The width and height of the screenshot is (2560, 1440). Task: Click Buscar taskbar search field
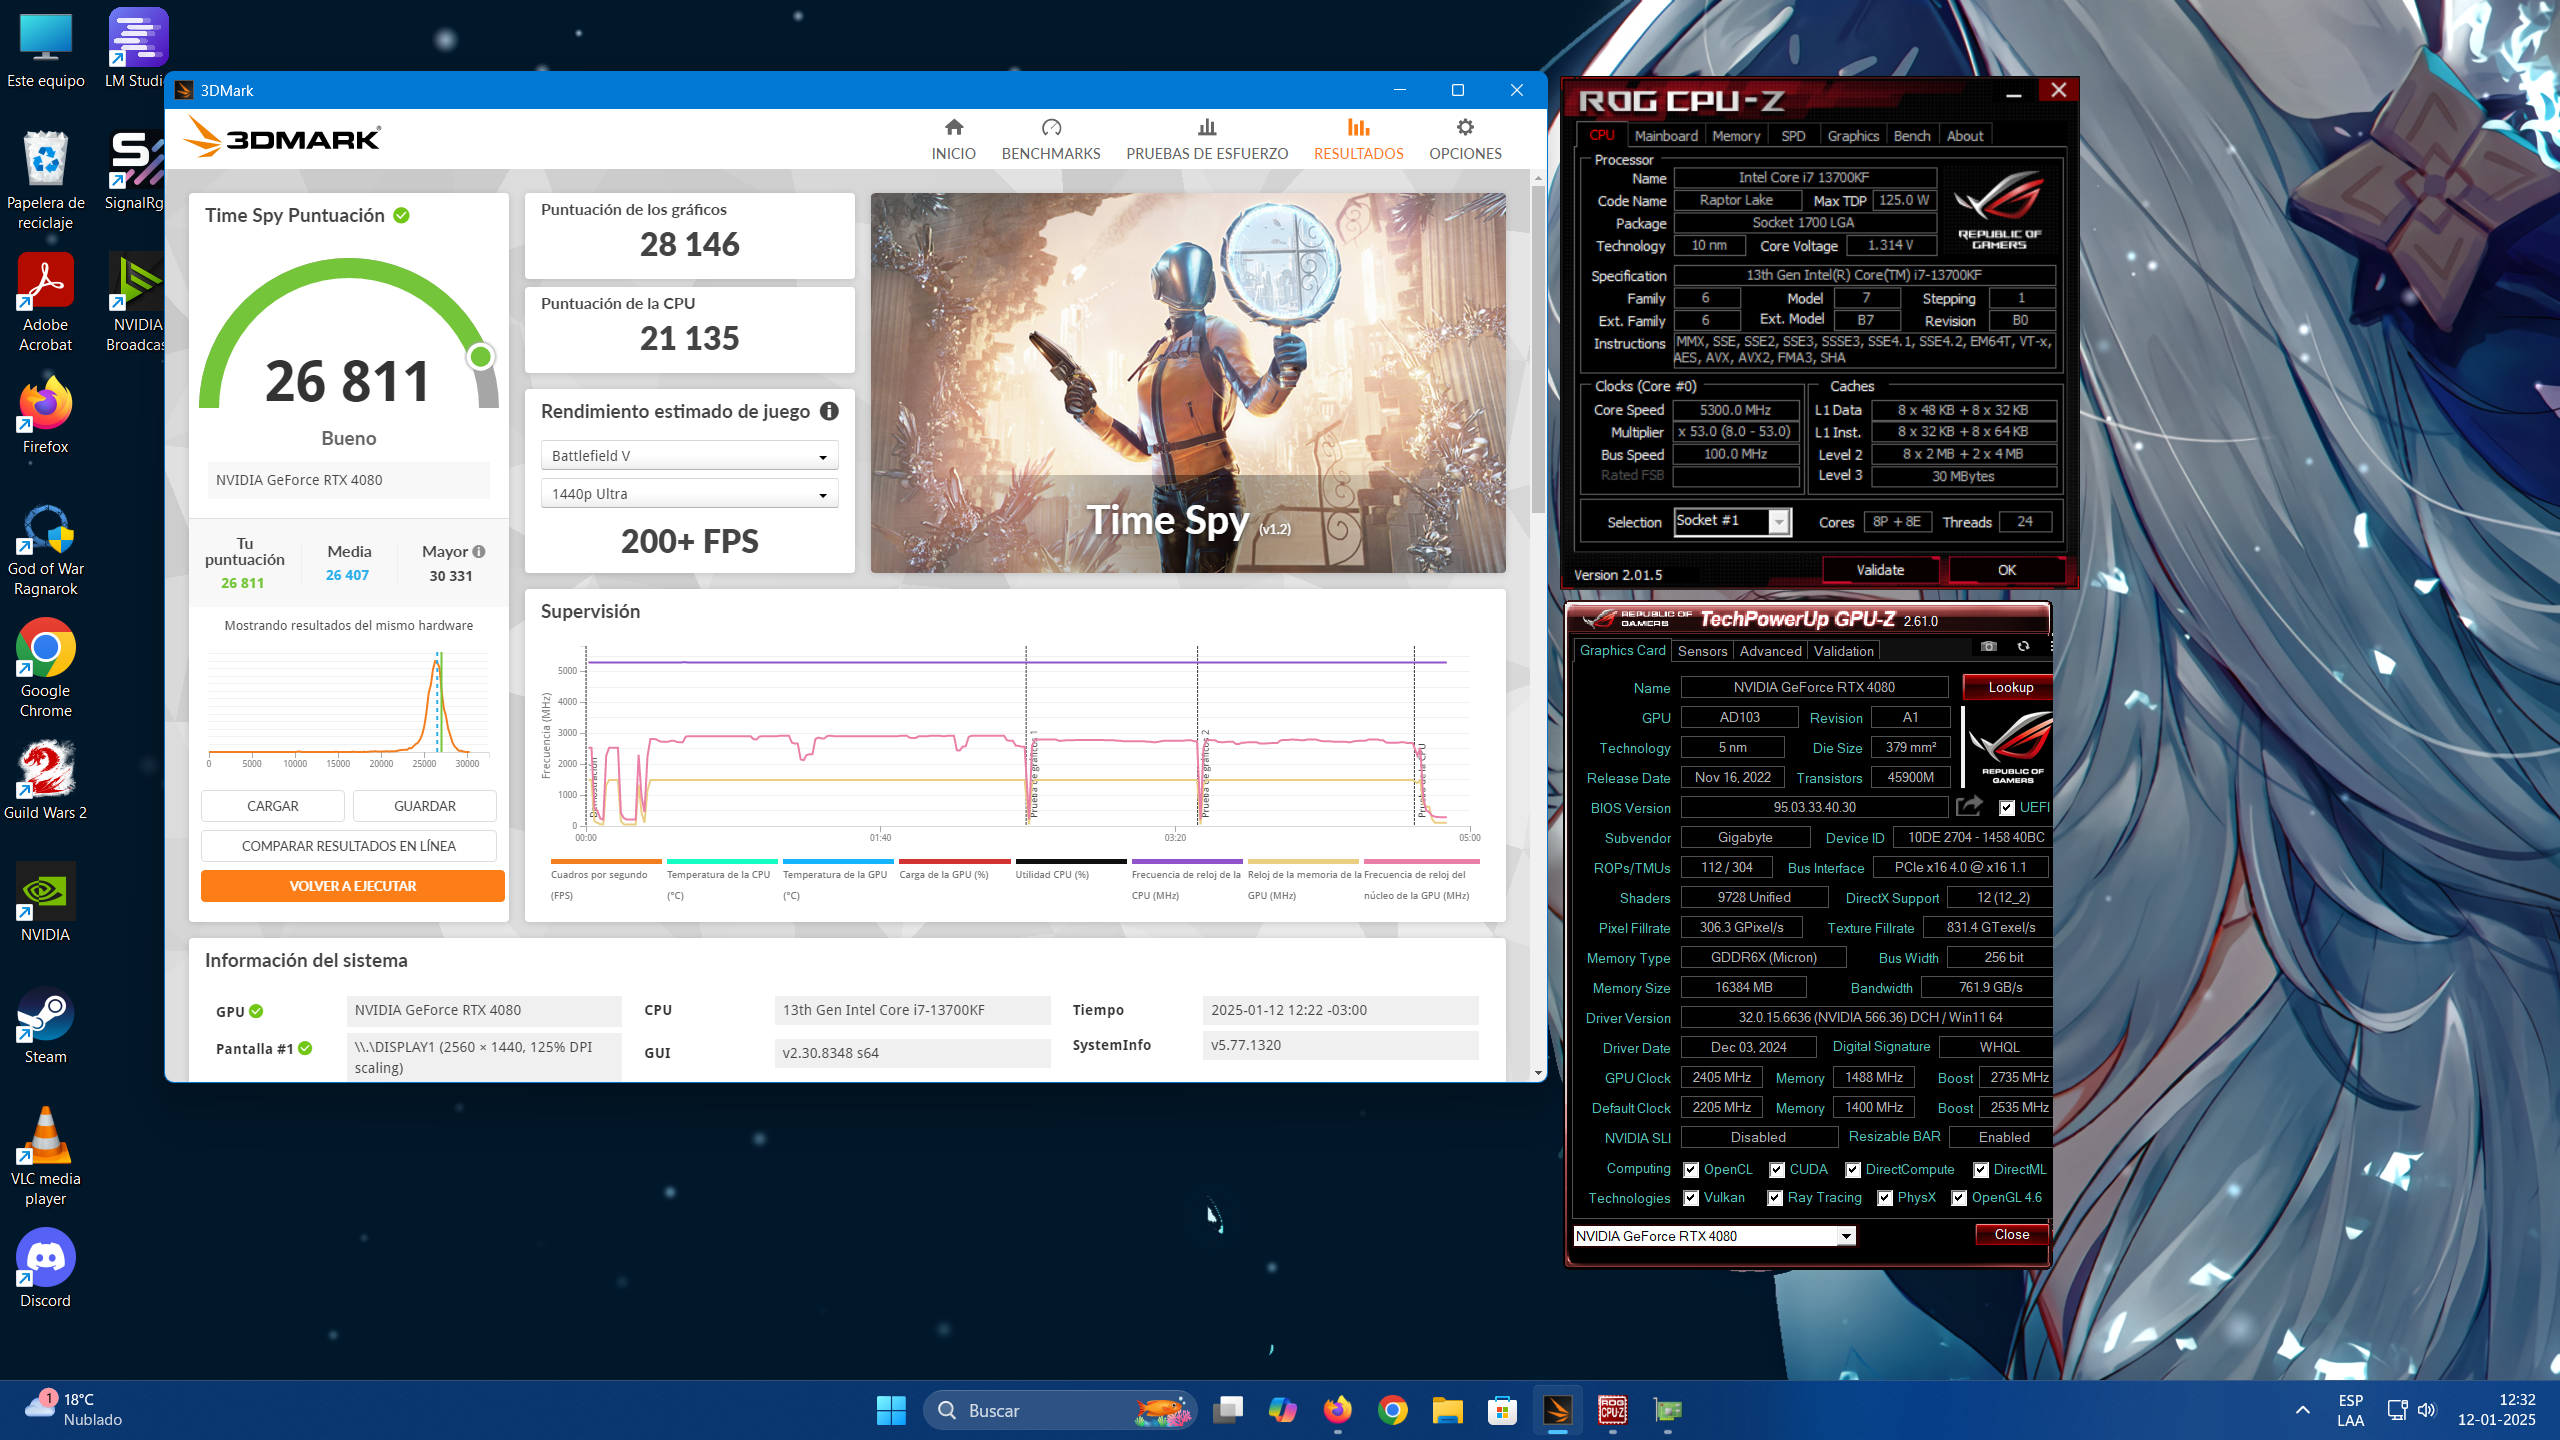pyautogui.click(x=1060, y=1410)
